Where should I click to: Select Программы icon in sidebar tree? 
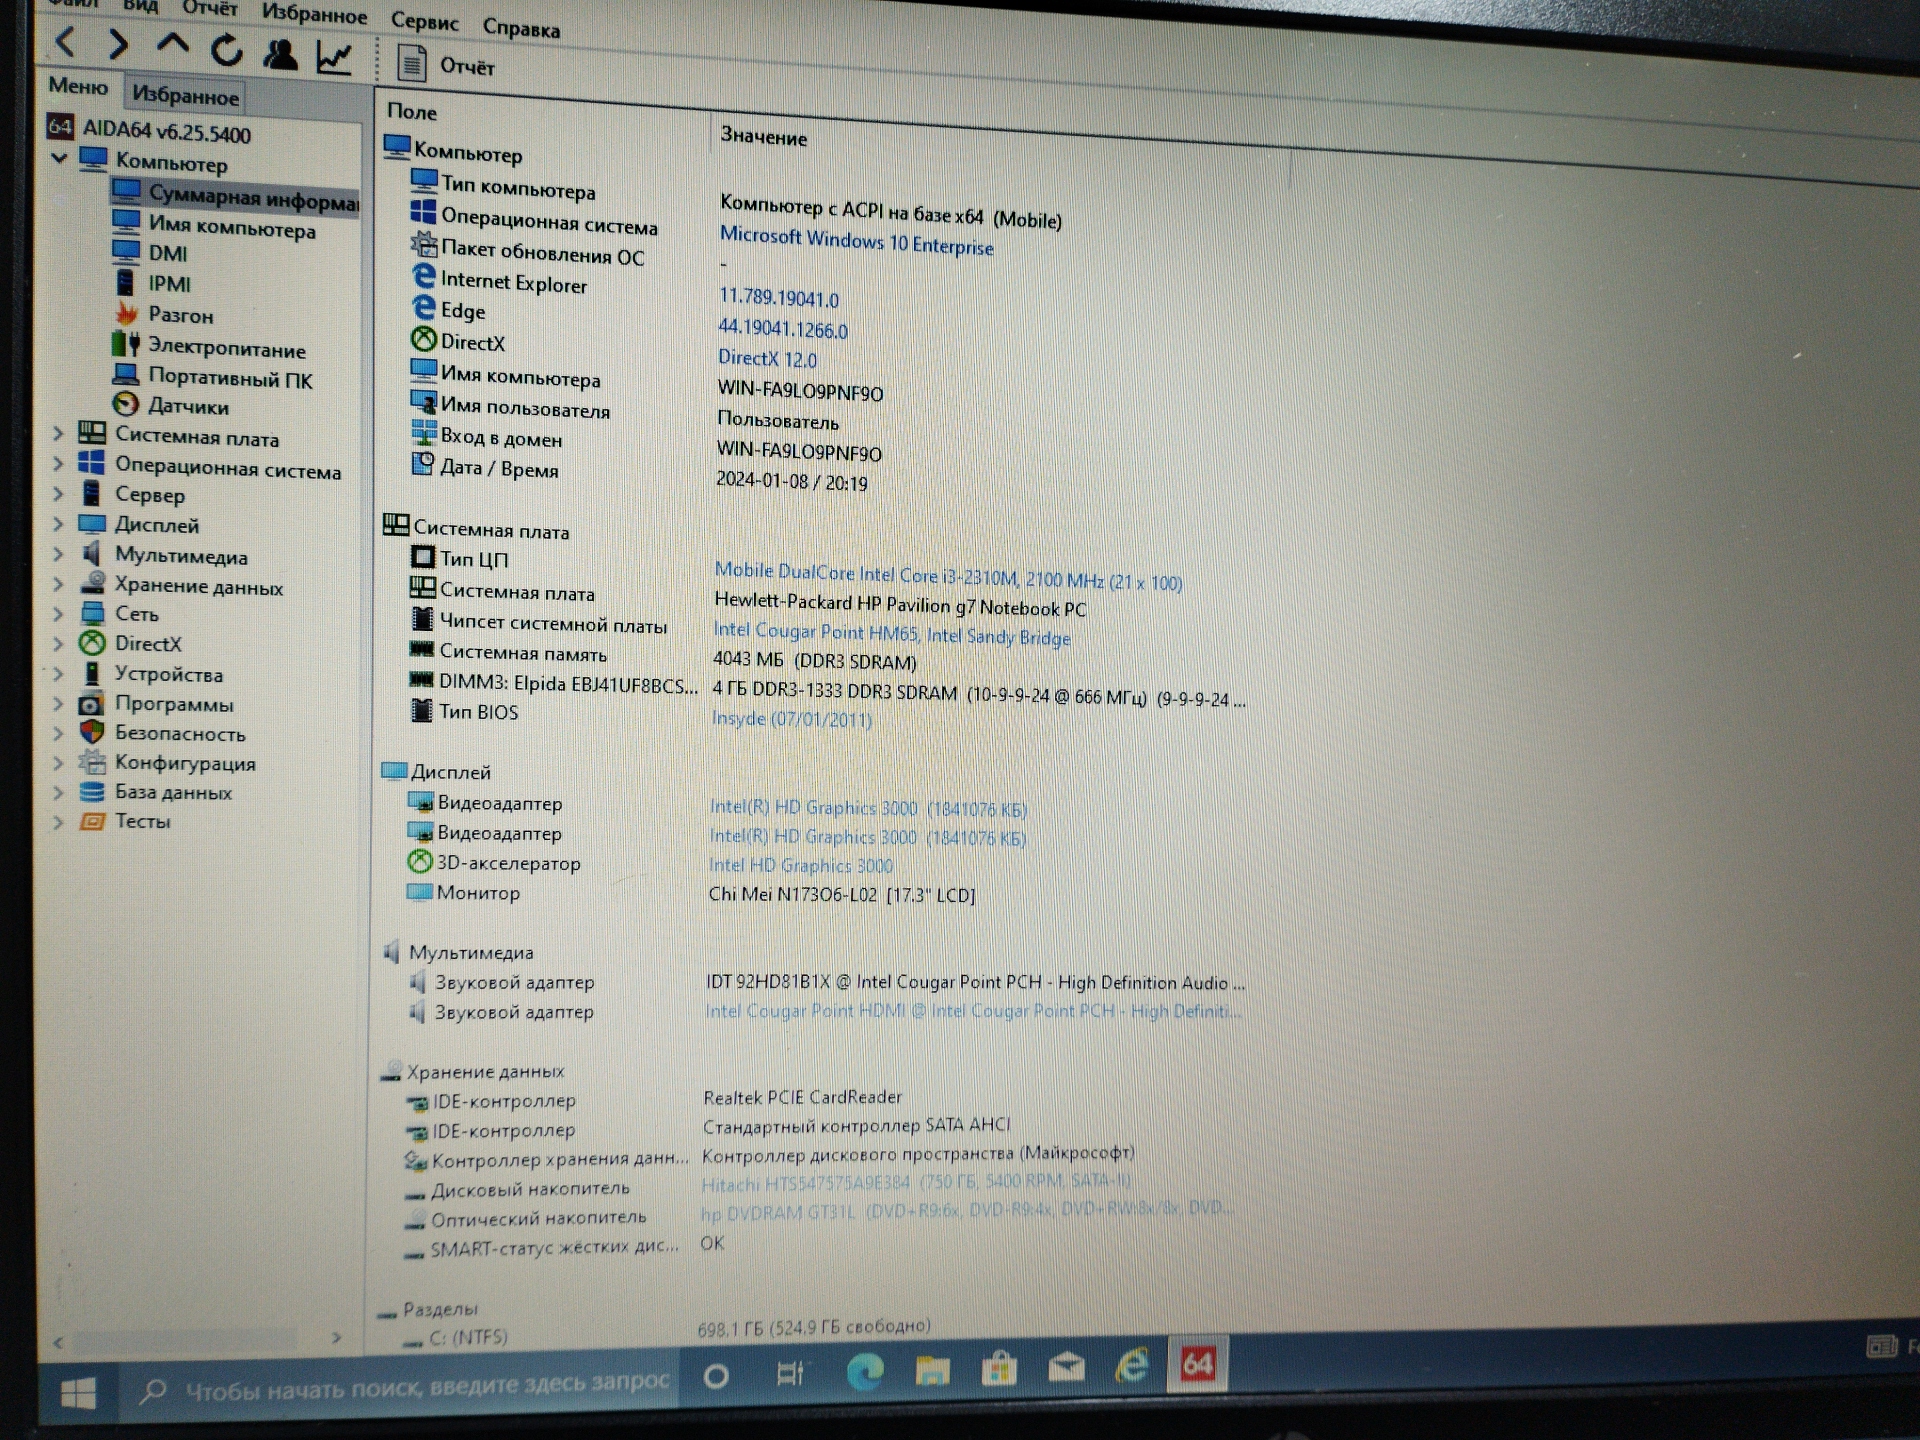pyautogui.click(x=92, y=703)
